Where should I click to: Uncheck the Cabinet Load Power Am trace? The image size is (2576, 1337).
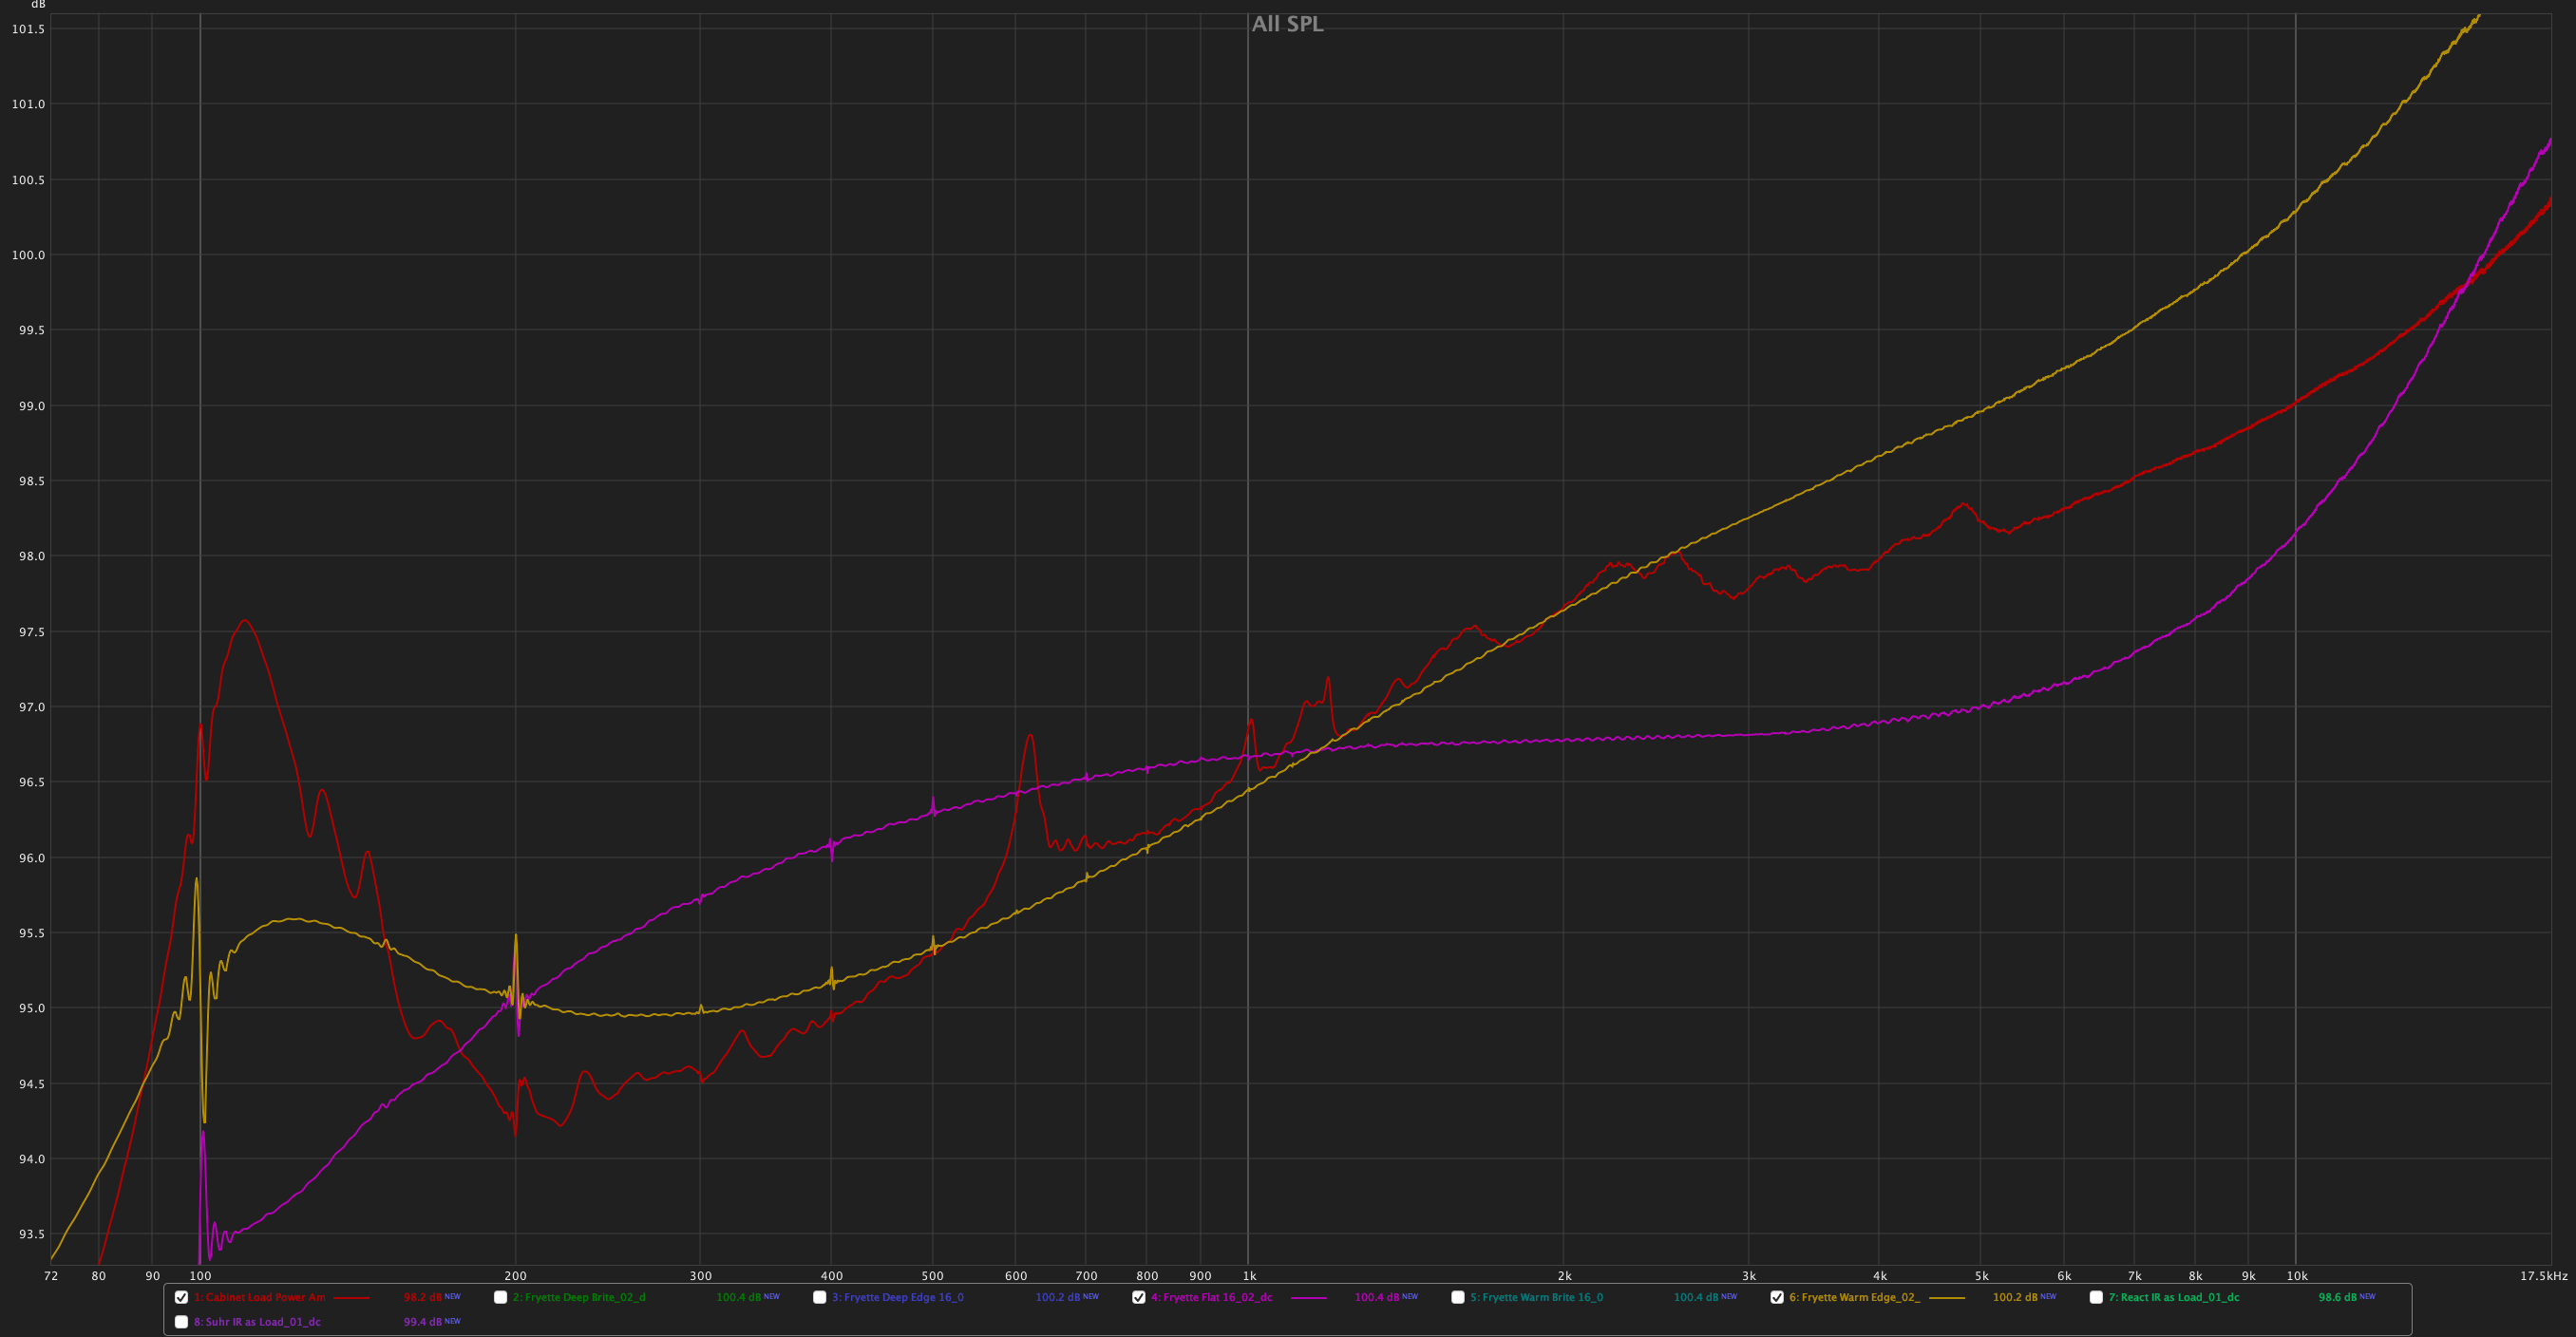pos(181,1297)
